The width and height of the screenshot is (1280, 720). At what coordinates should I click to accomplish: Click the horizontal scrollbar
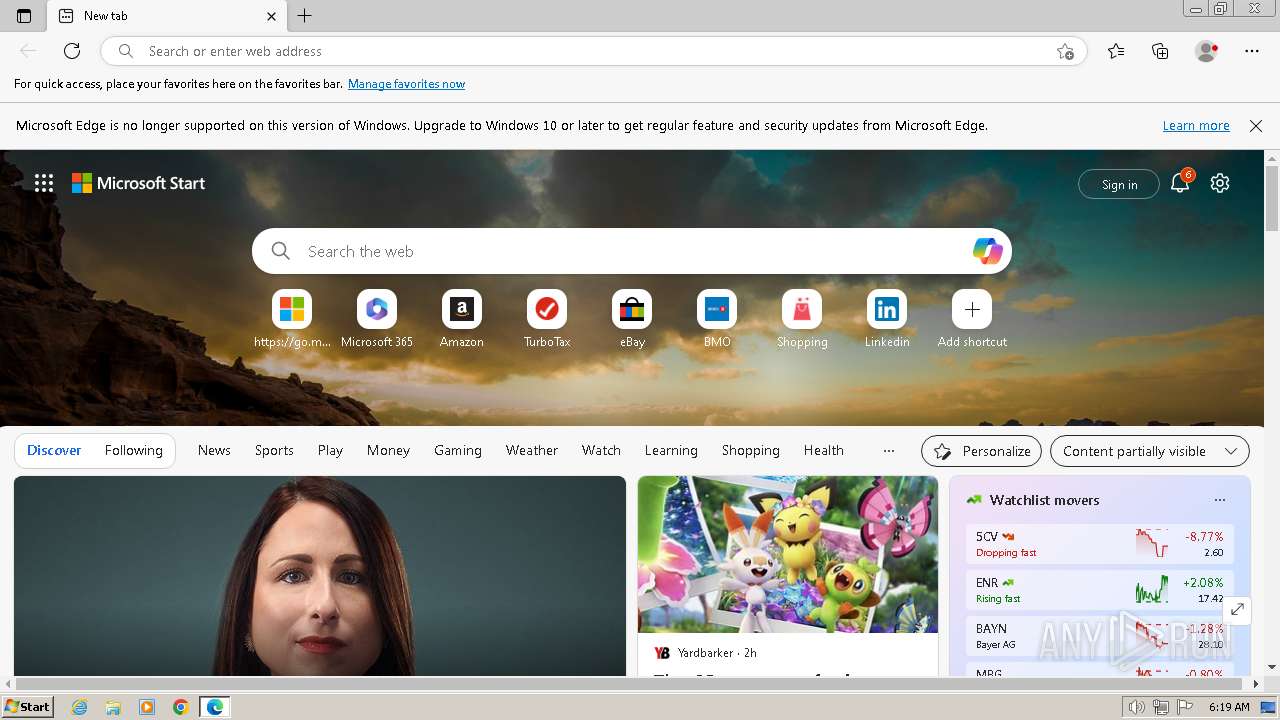(x=631, y=684)
